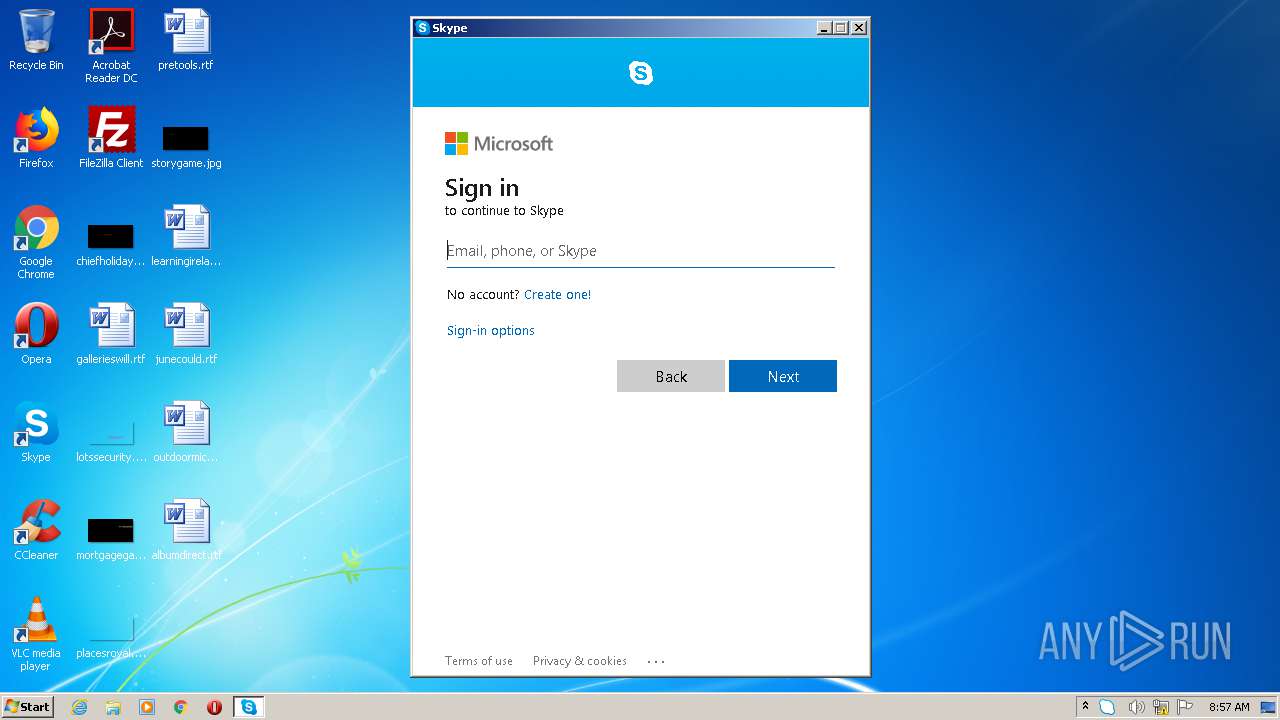This screenshot has height=720, width=1280.
Task: Open Windows Media Player taskbar icon
Action: [x=147, y=707]
